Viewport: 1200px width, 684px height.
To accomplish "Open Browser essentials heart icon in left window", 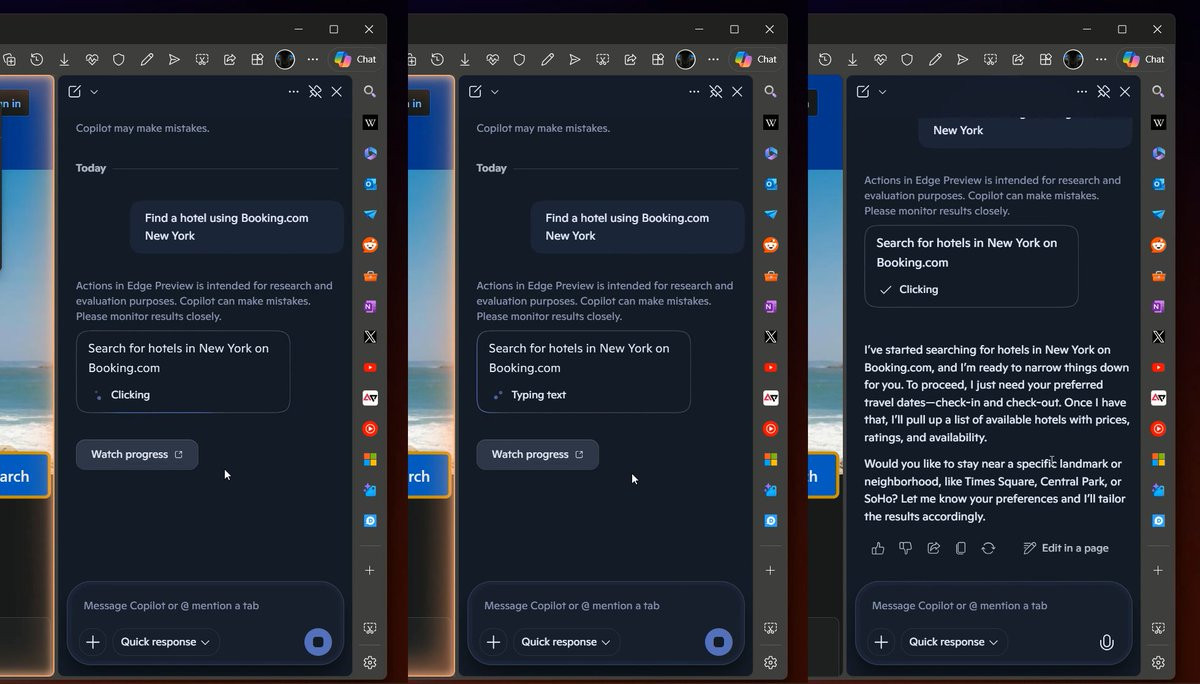I will tap(92, 60).
